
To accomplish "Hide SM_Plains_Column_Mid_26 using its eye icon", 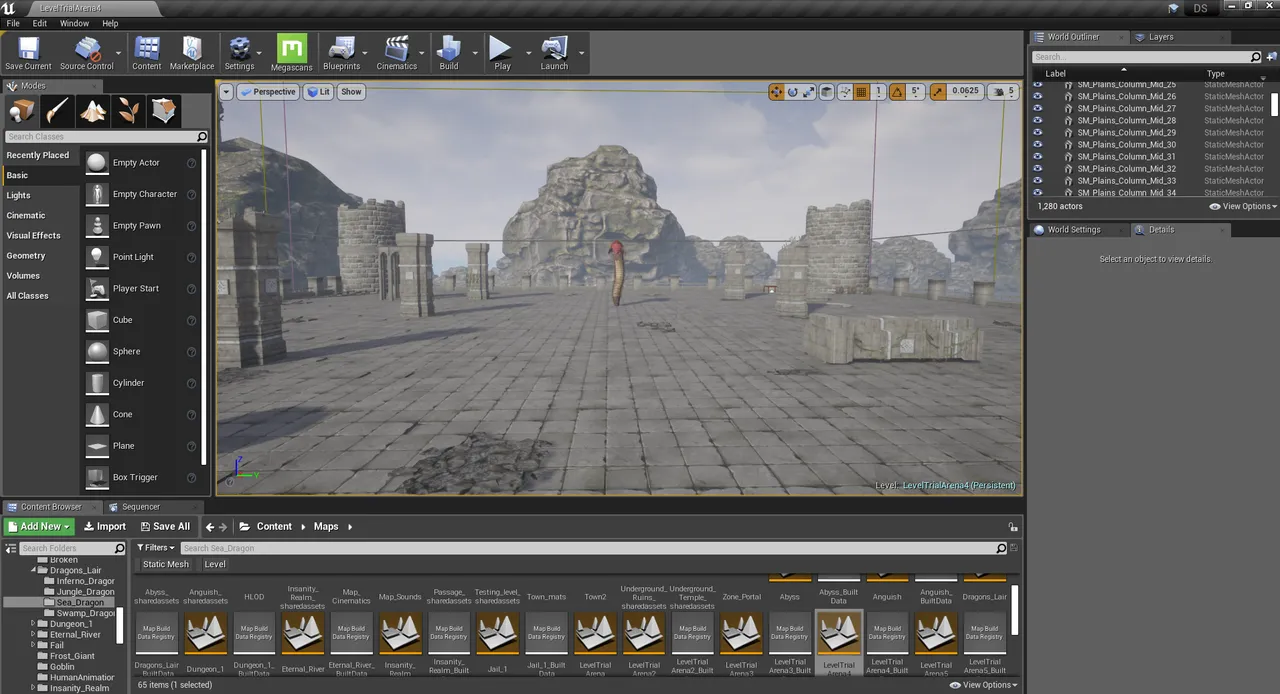I will point(1037,97).
